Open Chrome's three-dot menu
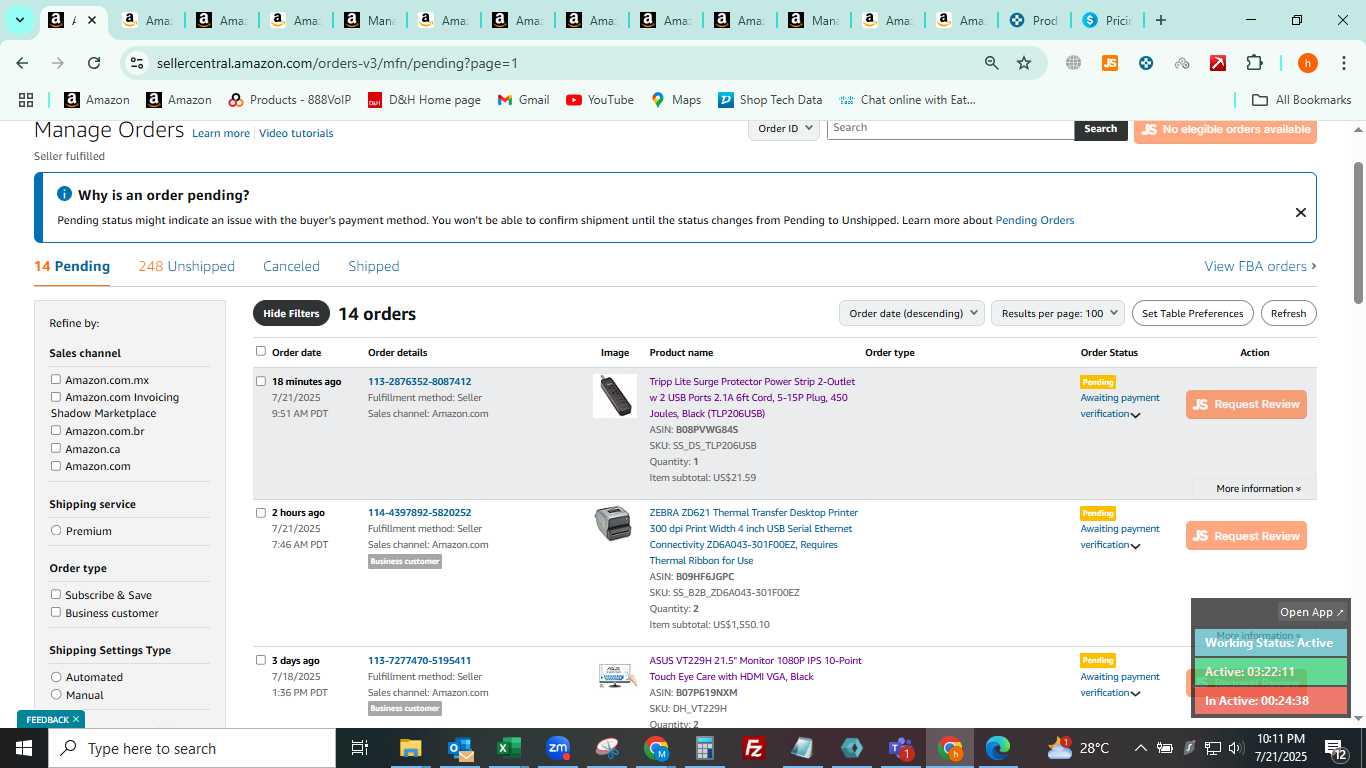The height and width of the screenshot is (768, 1366). click(x=1343, y=63)
